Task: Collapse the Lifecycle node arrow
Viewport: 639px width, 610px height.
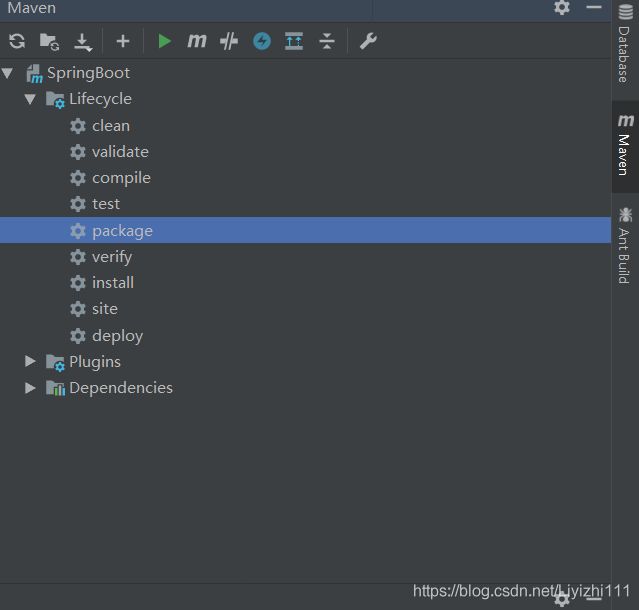Action: tap(30, 99)
